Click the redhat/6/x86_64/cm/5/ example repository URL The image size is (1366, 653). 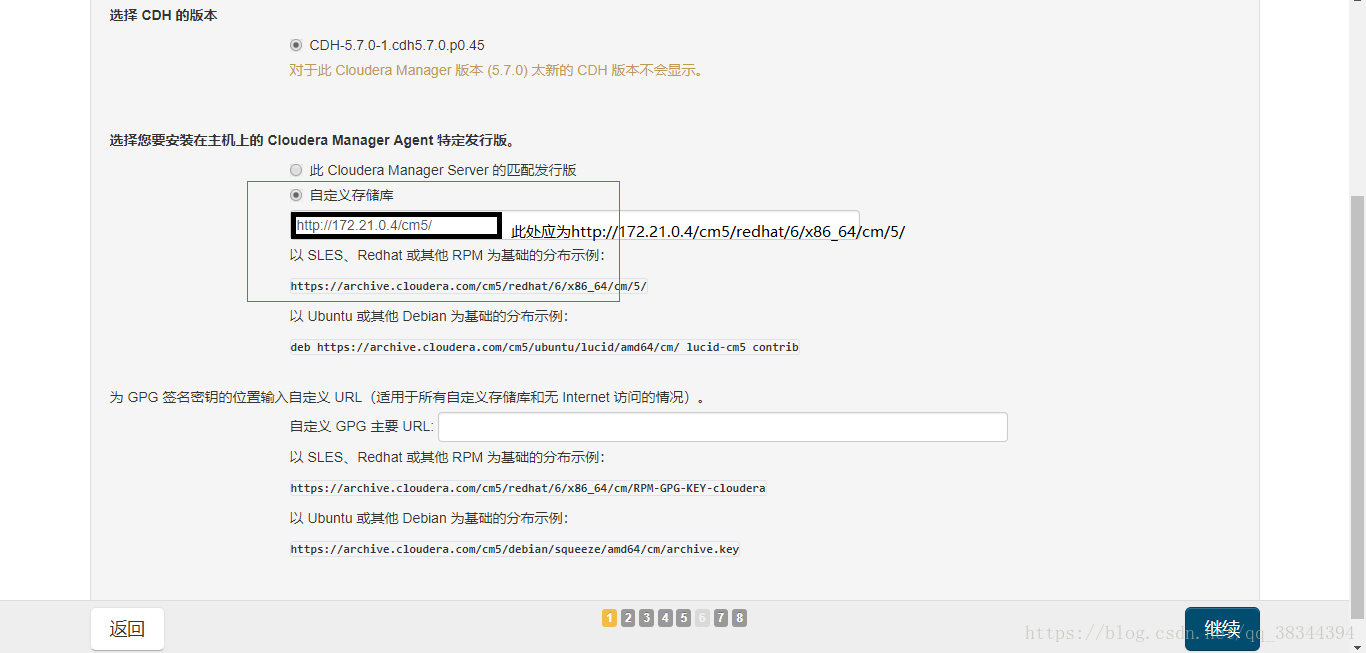click(469, 286)
